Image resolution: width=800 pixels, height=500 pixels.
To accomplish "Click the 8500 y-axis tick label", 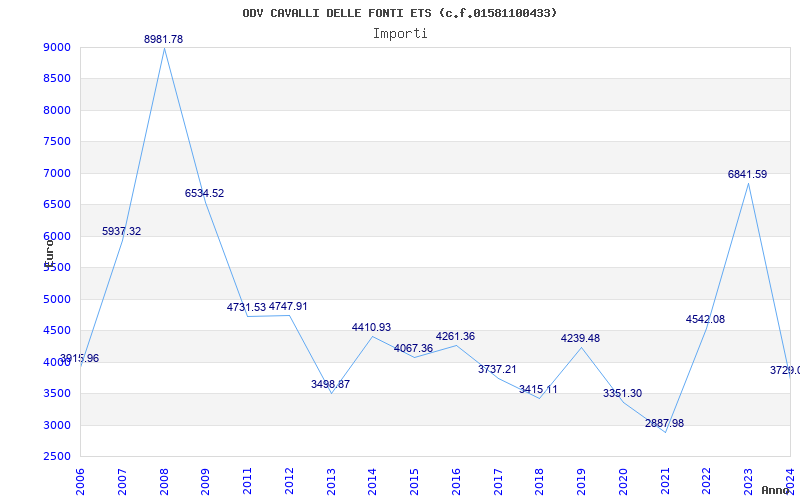I will (x=57, y=79).
